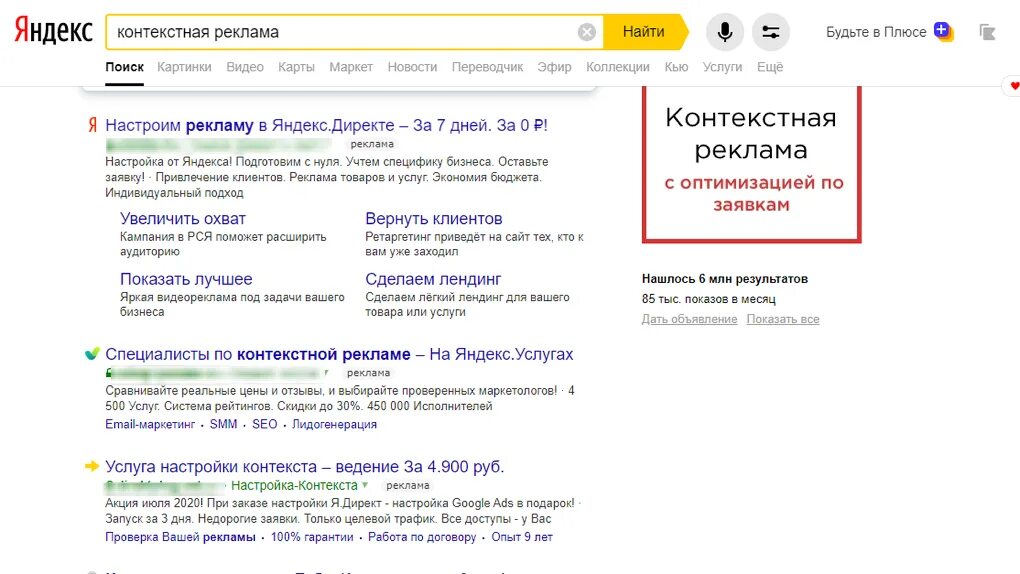This screenshot has width=1020, height=574.
Task: Open Работа по договору quick link
Action: point(422,537)
